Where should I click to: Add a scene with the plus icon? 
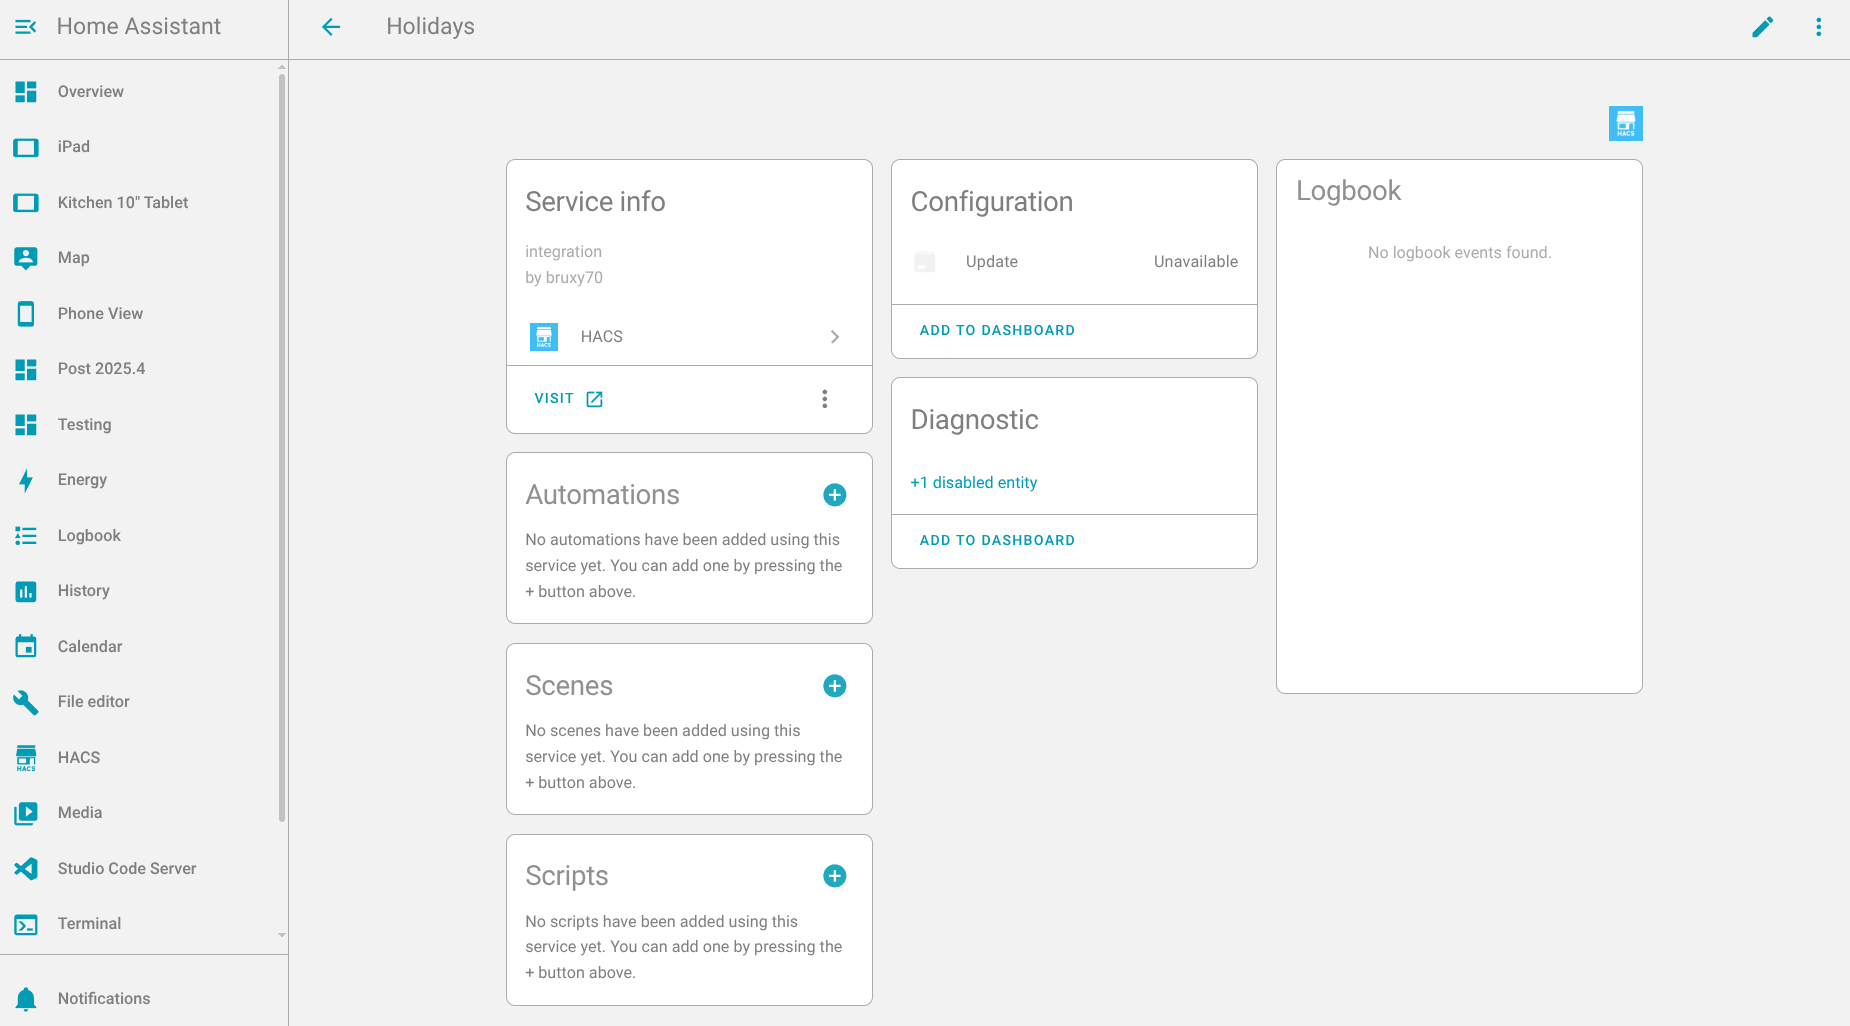[x=834, y=686]
